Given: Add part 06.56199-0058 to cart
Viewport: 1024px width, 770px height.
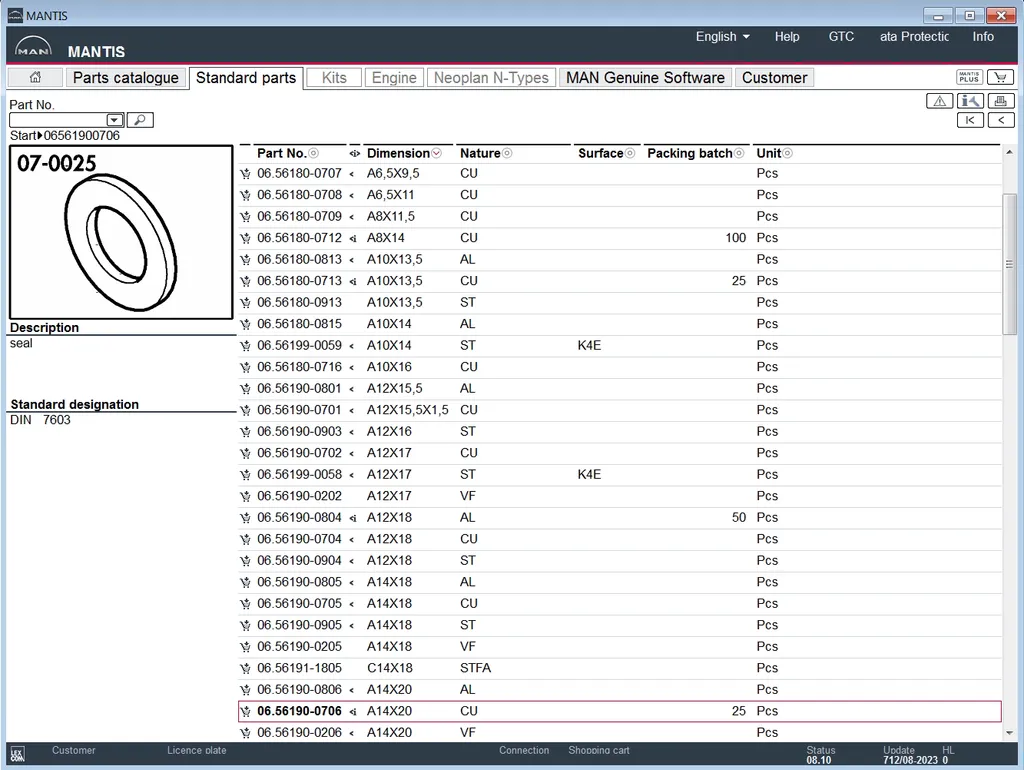Looking at the screenshot, I should click(246, 475).
